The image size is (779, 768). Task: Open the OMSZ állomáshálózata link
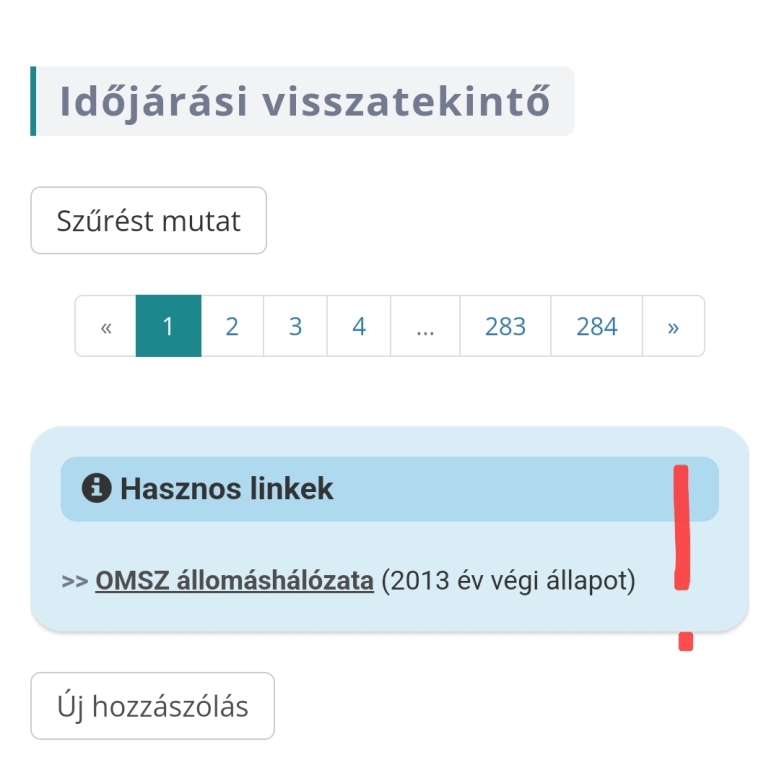(234, 581)
